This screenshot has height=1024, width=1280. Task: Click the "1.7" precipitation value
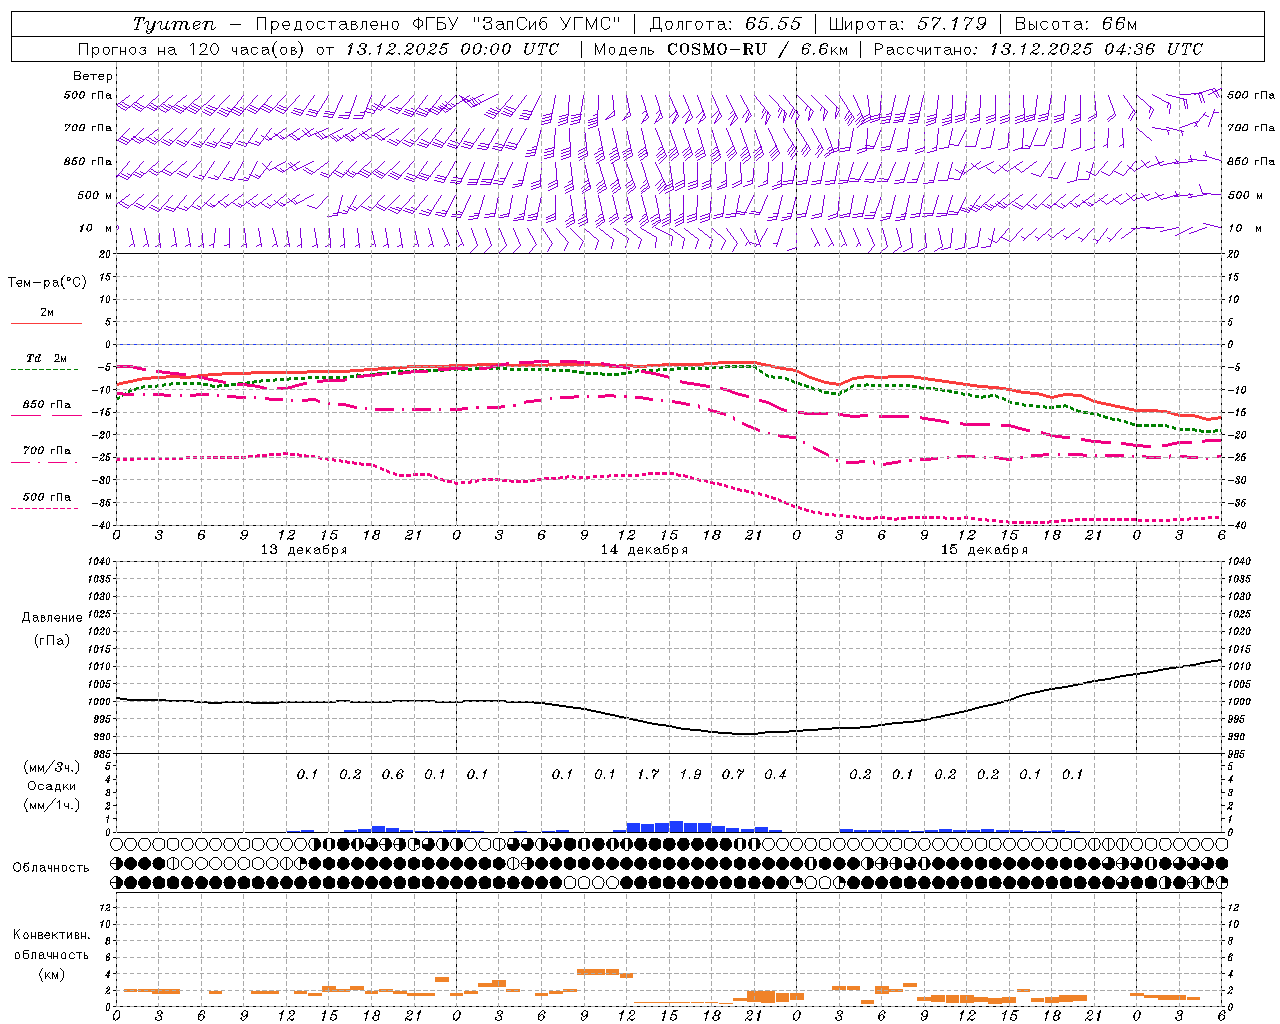tap(648, 774)
